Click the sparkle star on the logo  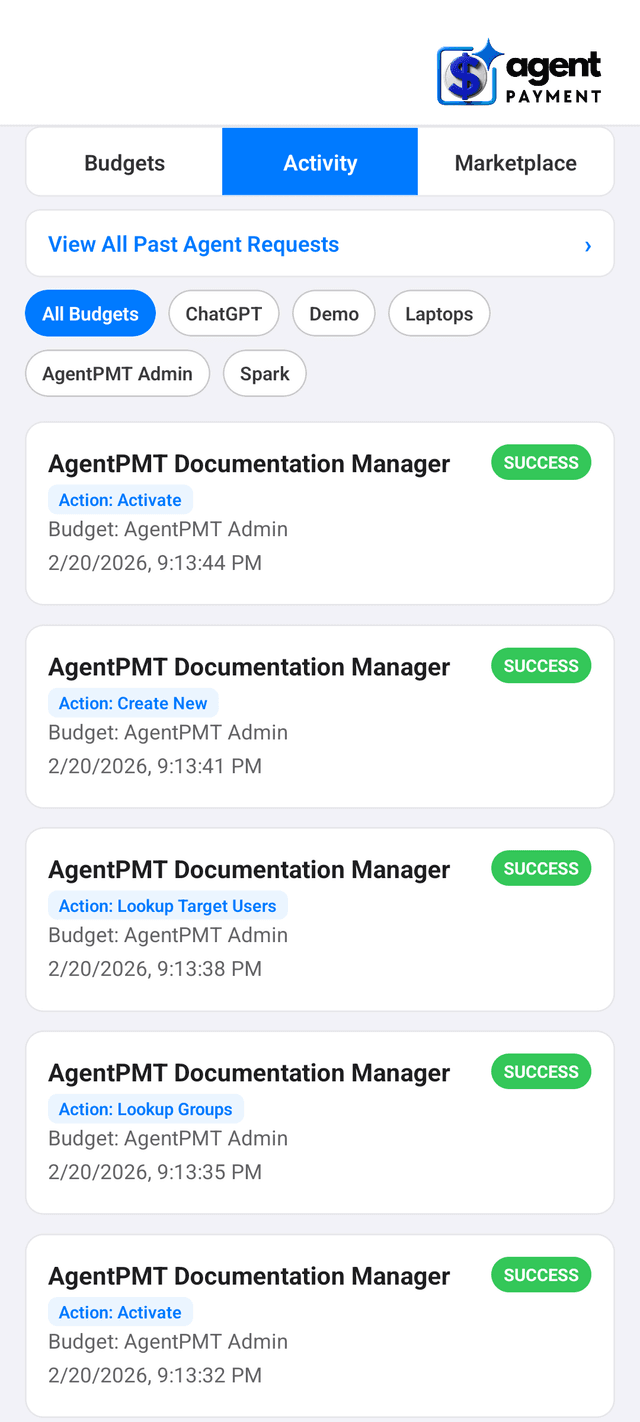(x=487, y=52)
